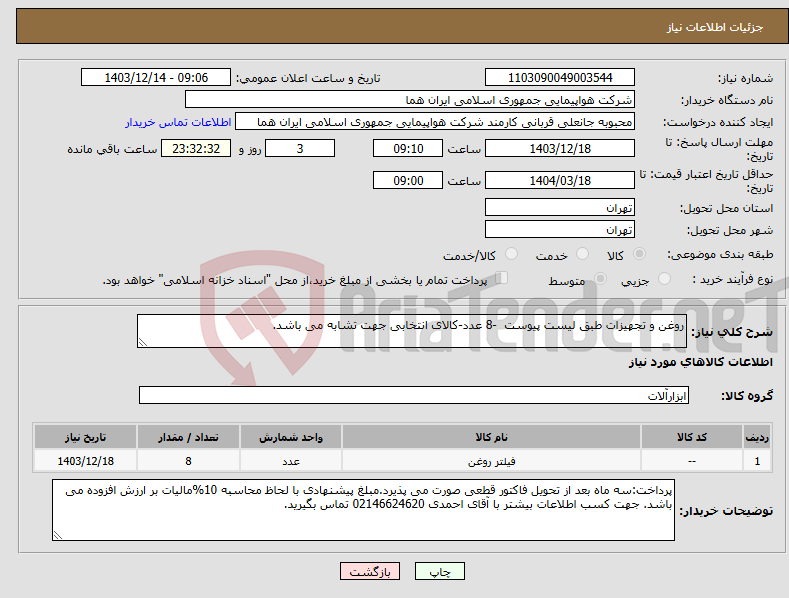Select the خدمت radio button
Image resolution: width=789 pixels, height=598 pixels.
[582, 254]
